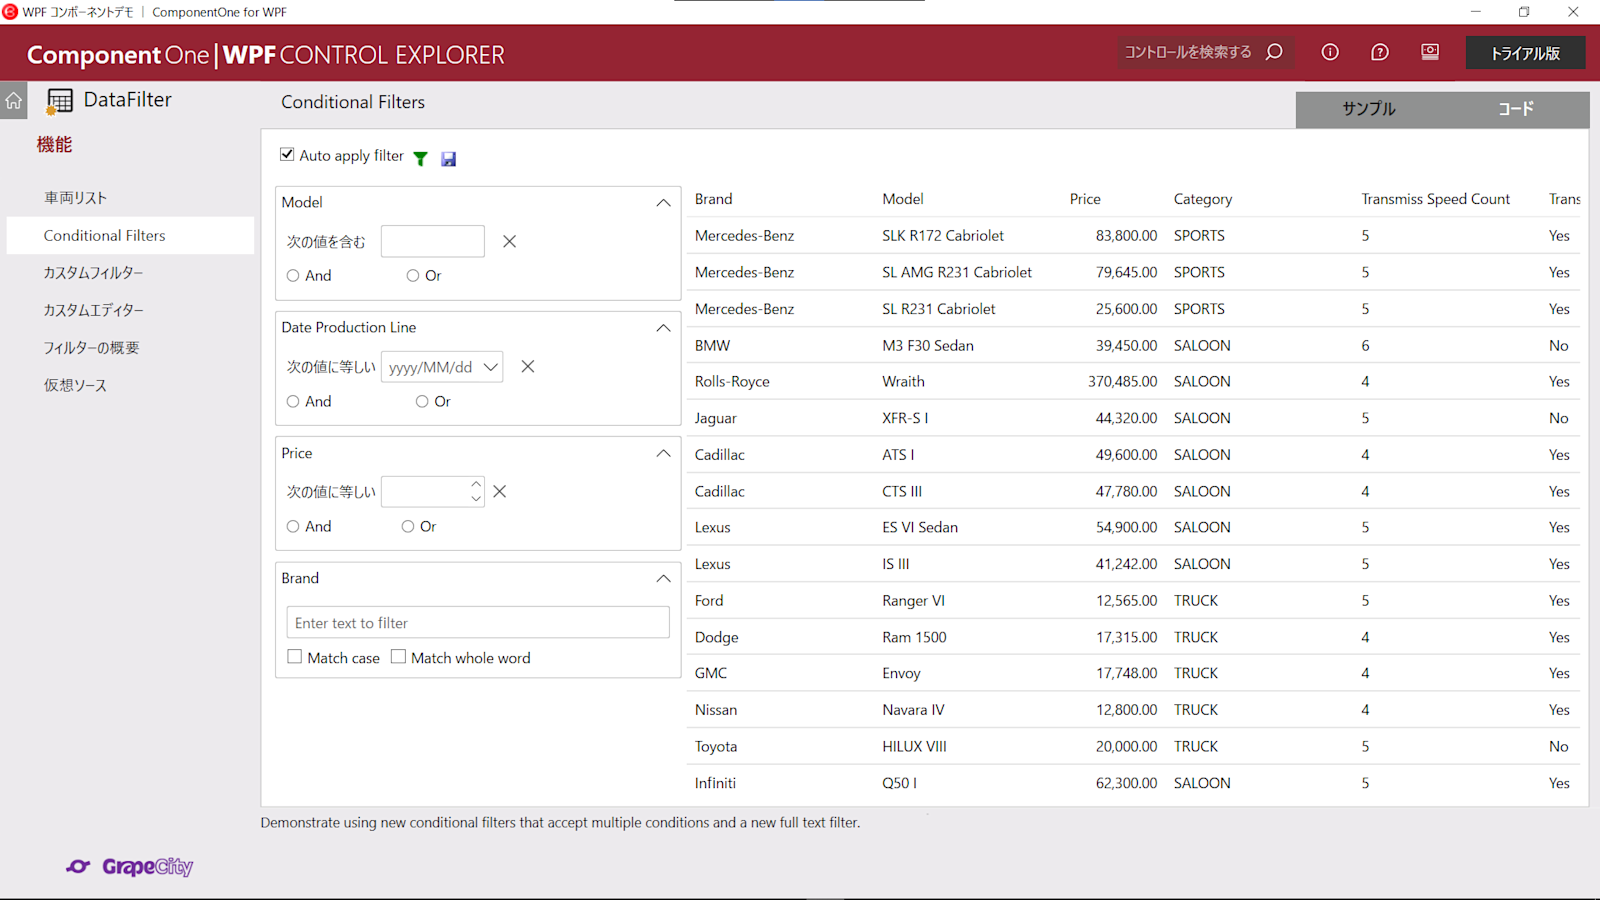The width and height of the screenshot is (1600, 900).
Task: Select the Rolls-Royce row cell
Action: 732,381
